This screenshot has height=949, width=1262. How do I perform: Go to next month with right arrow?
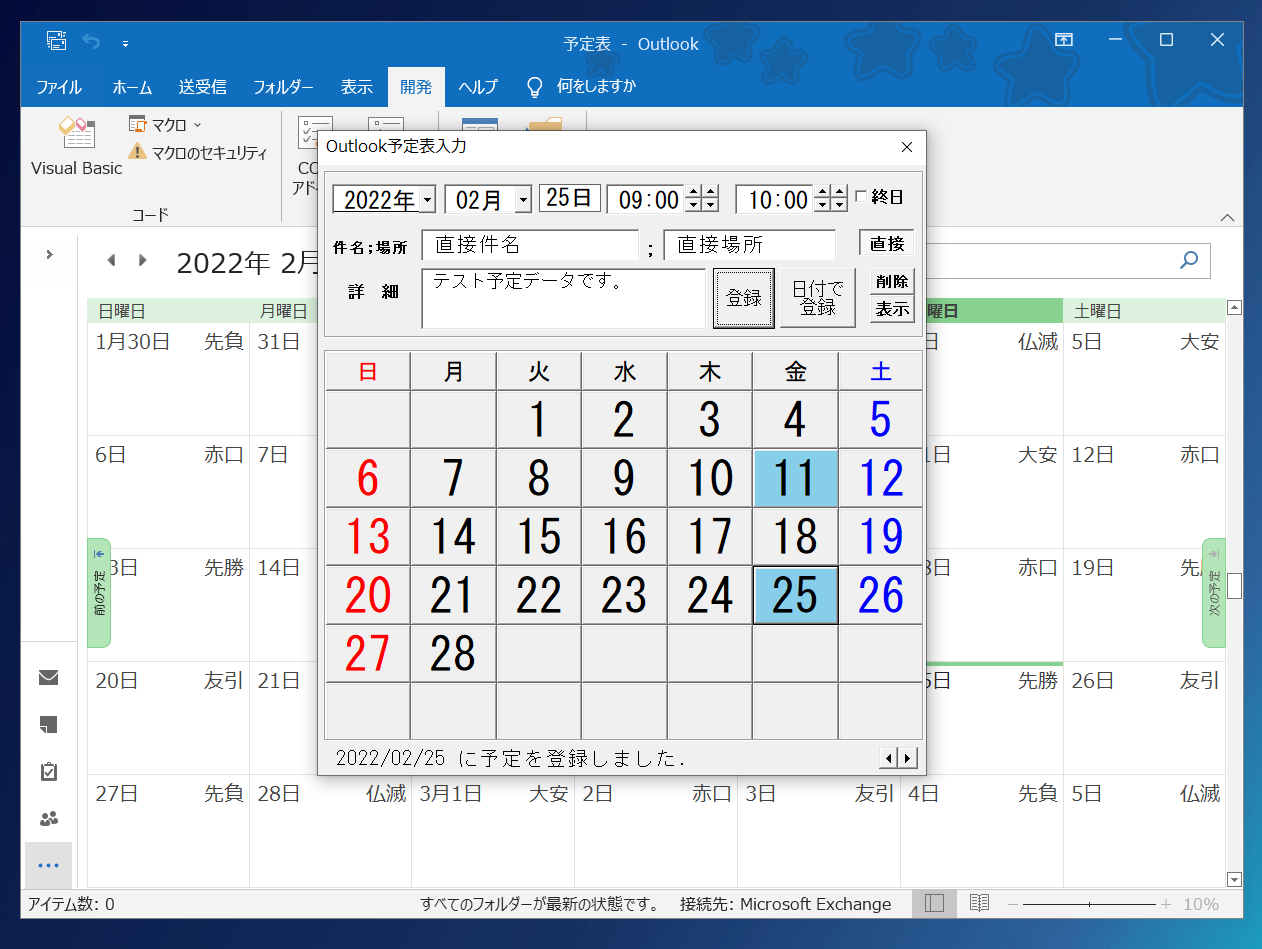pyautogui.click(x=143, y=260)
